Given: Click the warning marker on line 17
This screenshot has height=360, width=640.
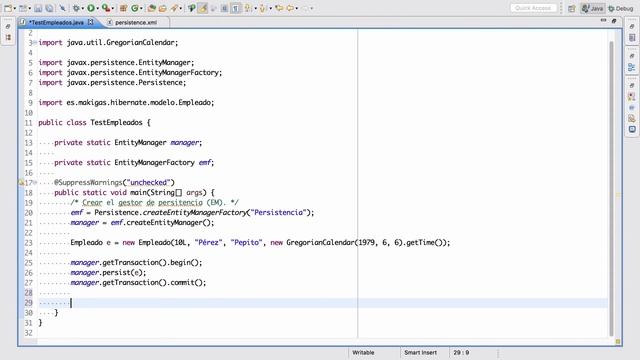Looking at the screenshot, I should [x=21, y=182].
